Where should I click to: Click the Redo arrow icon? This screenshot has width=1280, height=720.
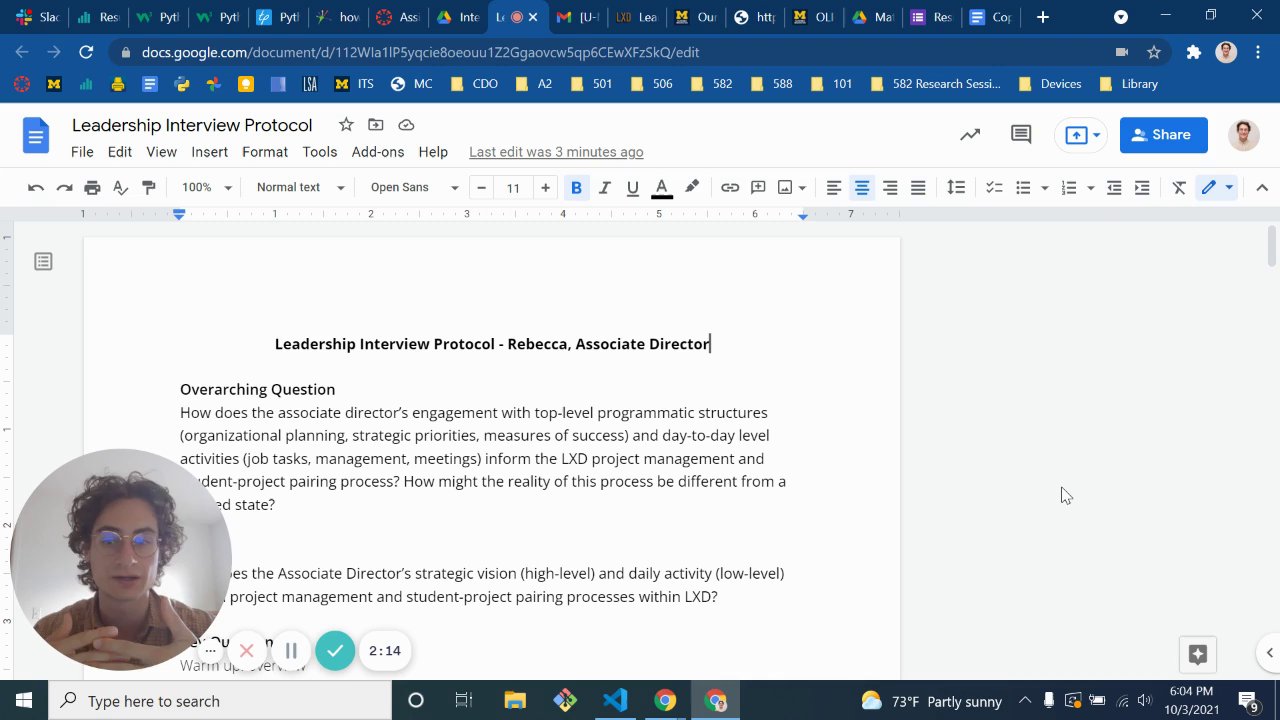[x=64, y=187]
